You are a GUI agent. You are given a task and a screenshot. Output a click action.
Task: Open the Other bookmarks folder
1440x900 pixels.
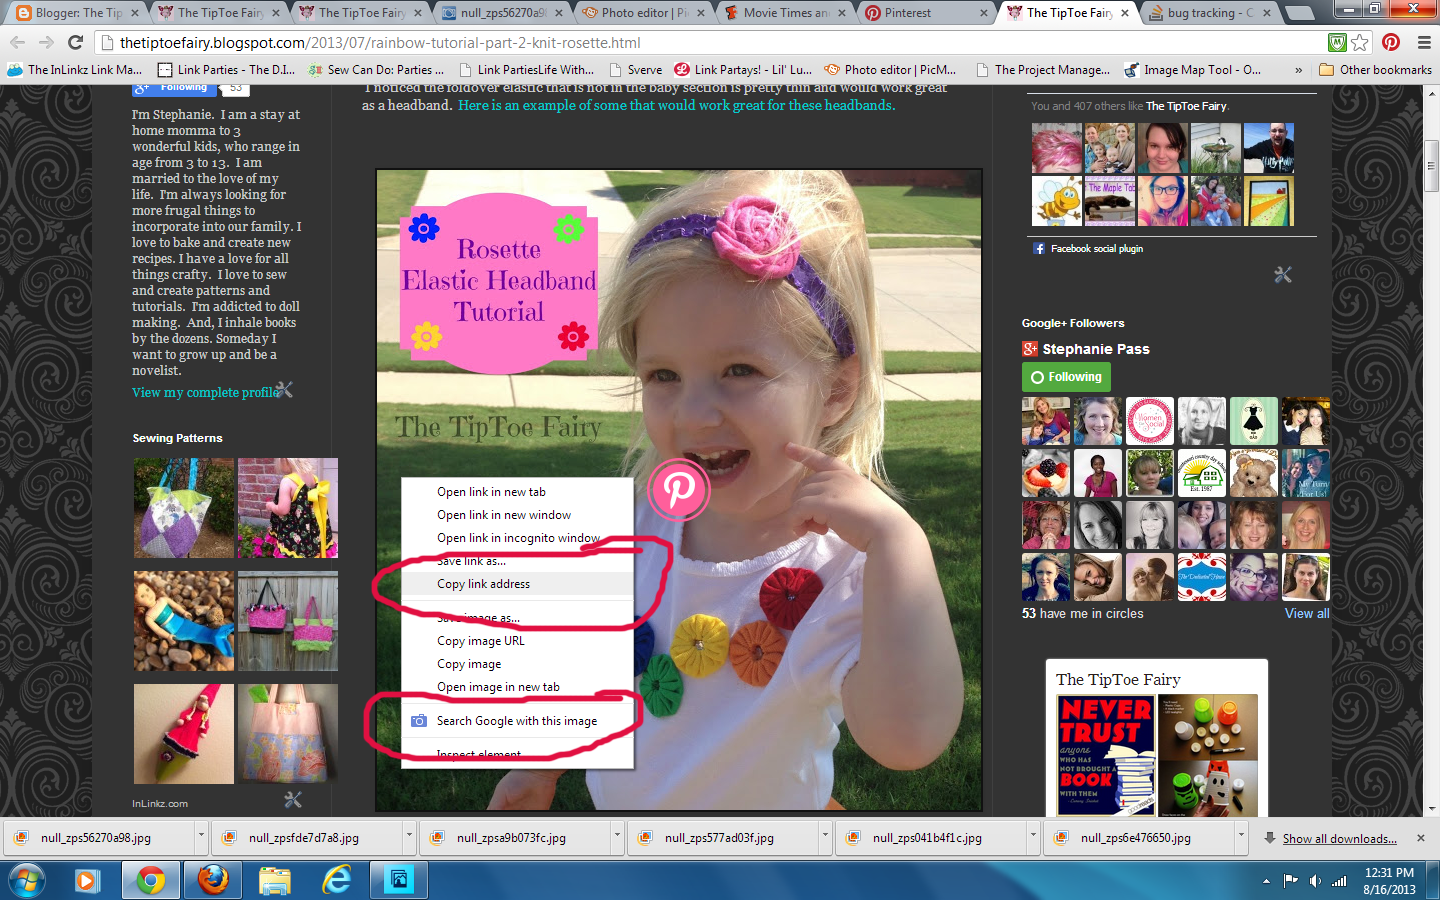pos(1376,69)
